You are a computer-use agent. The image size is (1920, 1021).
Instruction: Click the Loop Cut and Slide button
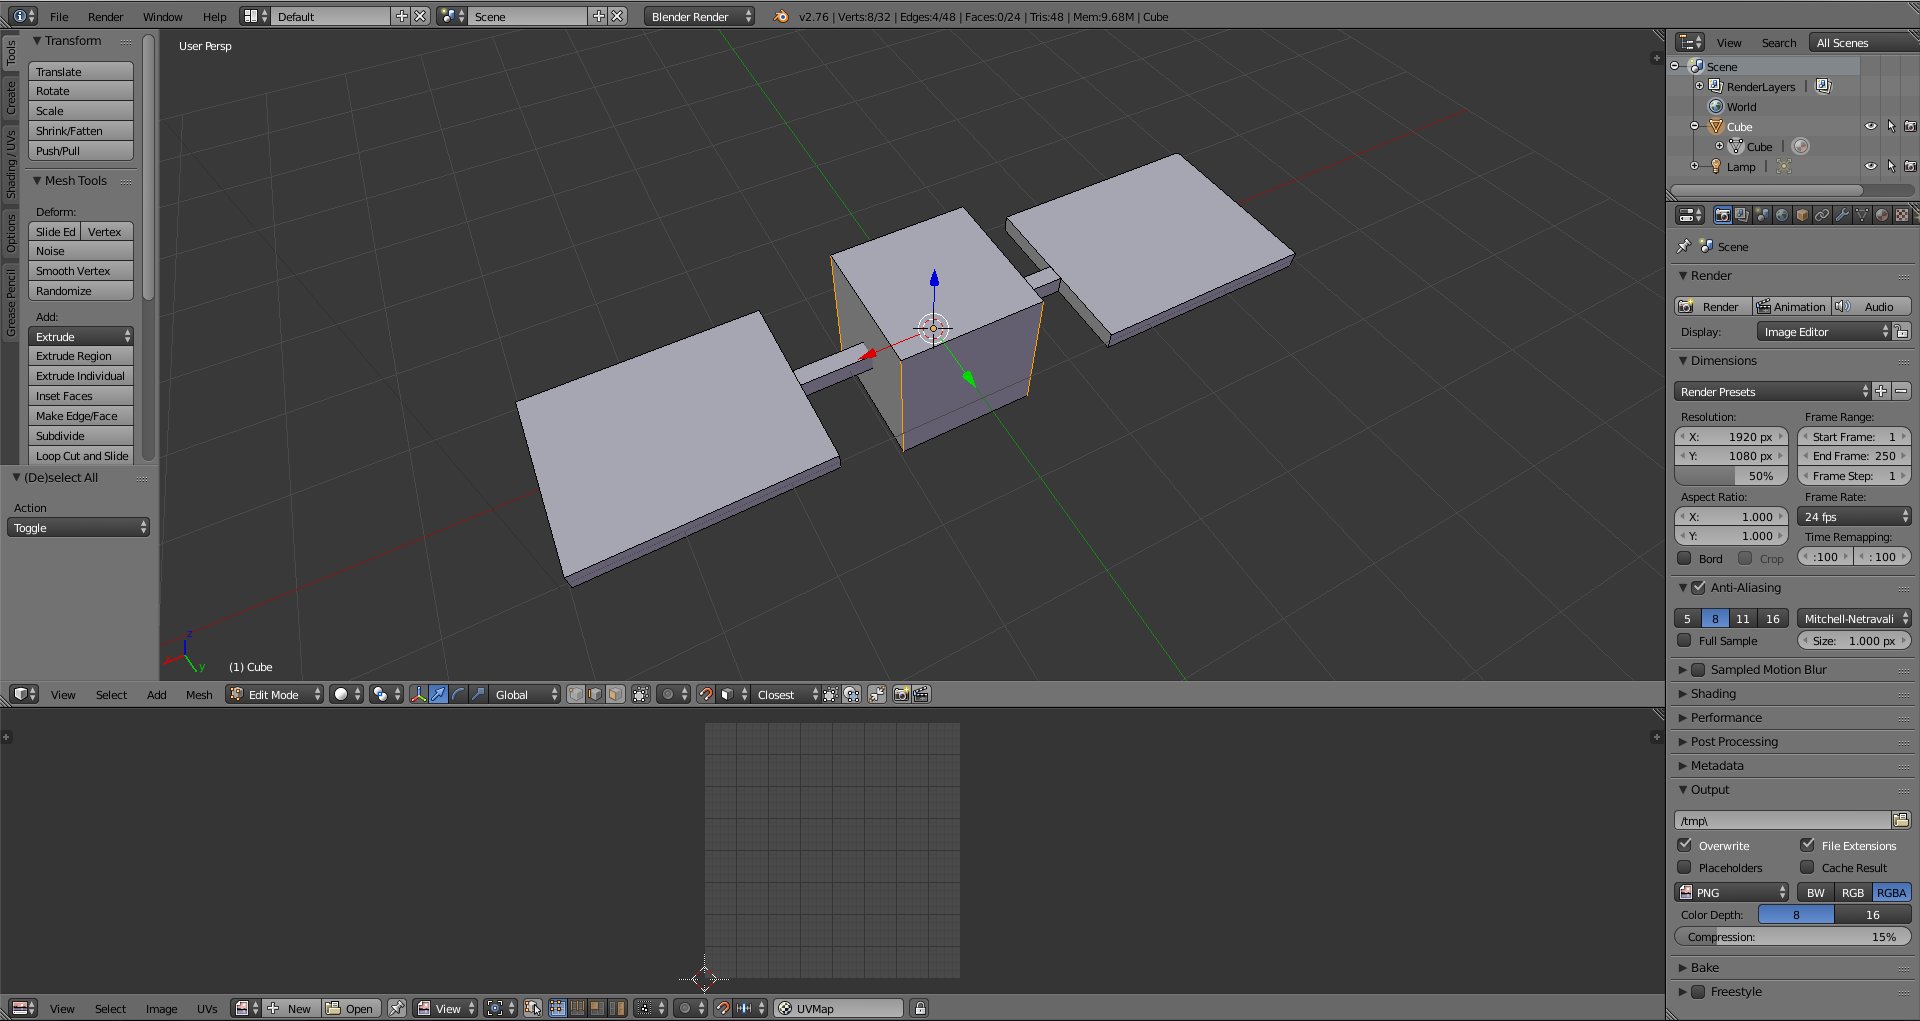point(81,455)
